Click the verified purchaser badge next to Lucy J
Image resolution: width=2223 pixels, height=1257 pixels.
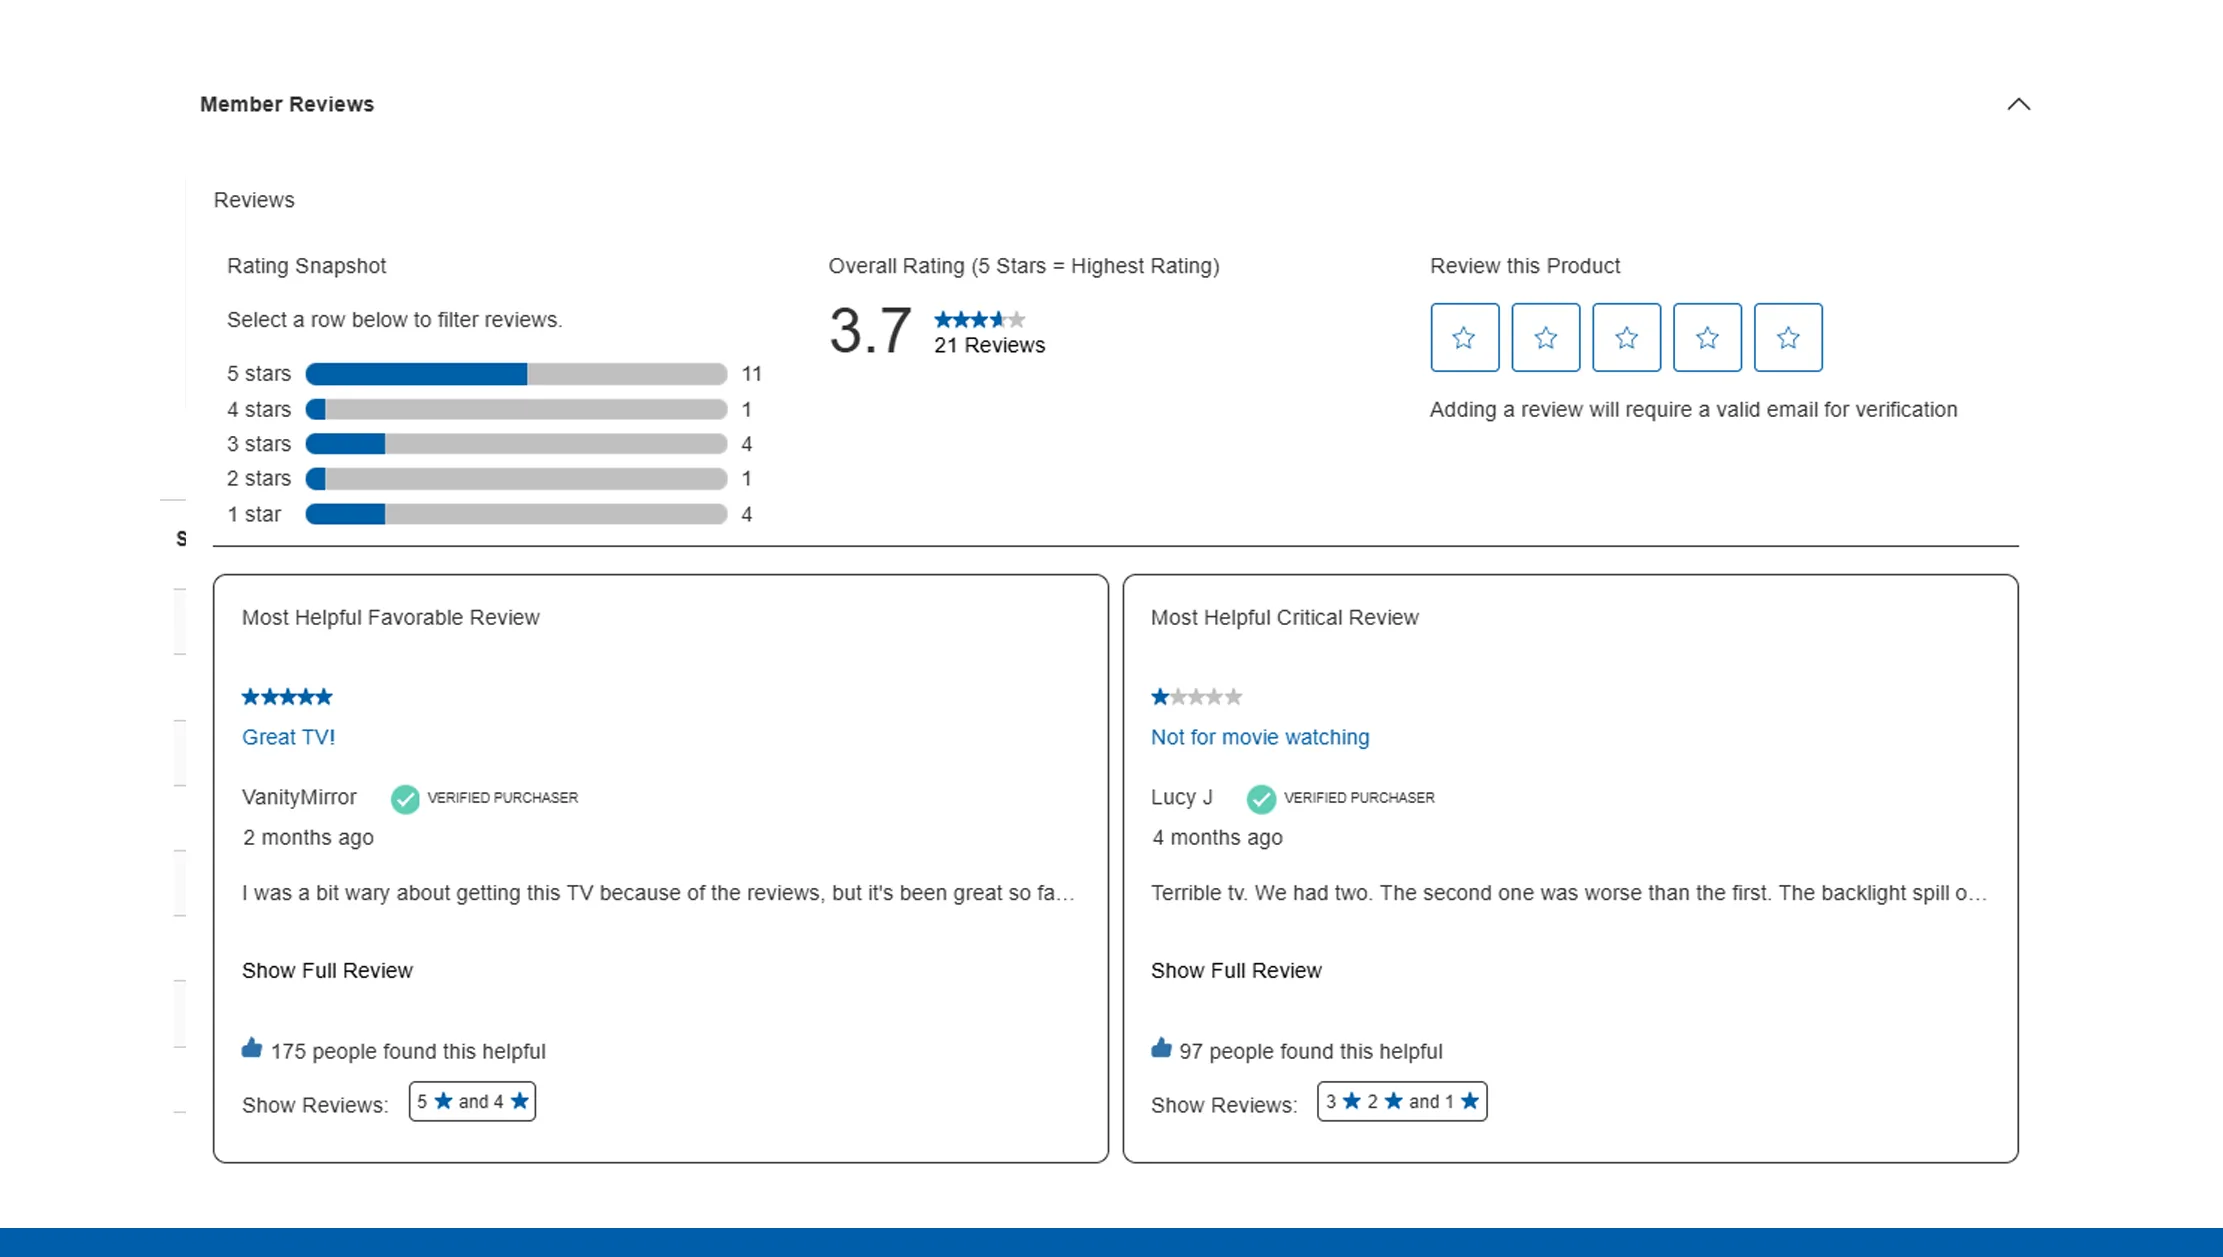pos(1260,798)
